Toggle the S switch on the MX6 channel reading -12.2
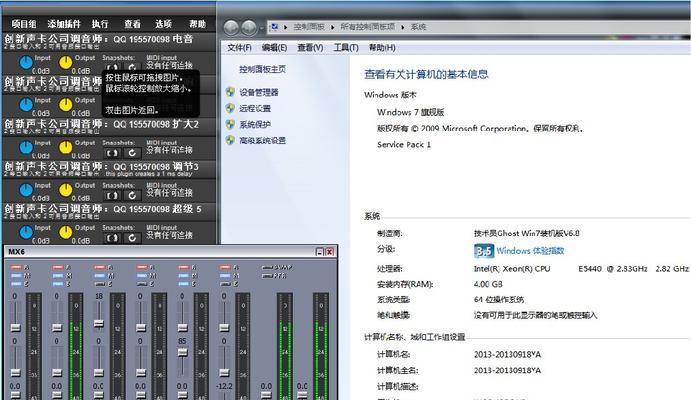The height and width of the screenshot is (400, 691). [226, 284]
